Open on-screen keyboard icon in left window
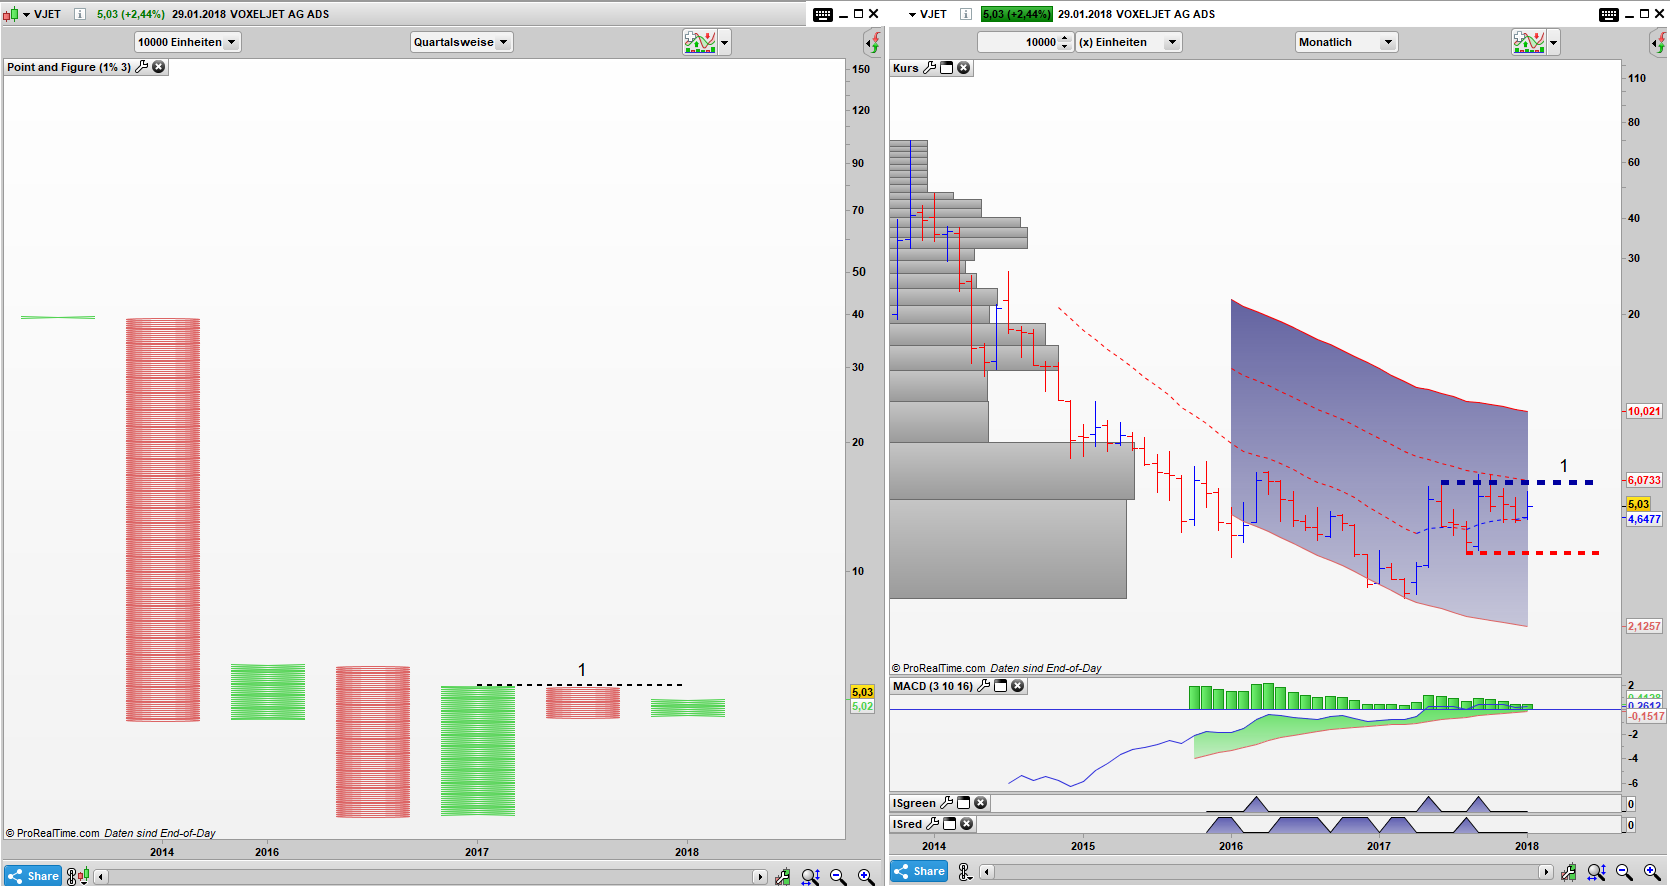Image resolution: width=1670 pixels, height=886 pixels. point(822,14)
